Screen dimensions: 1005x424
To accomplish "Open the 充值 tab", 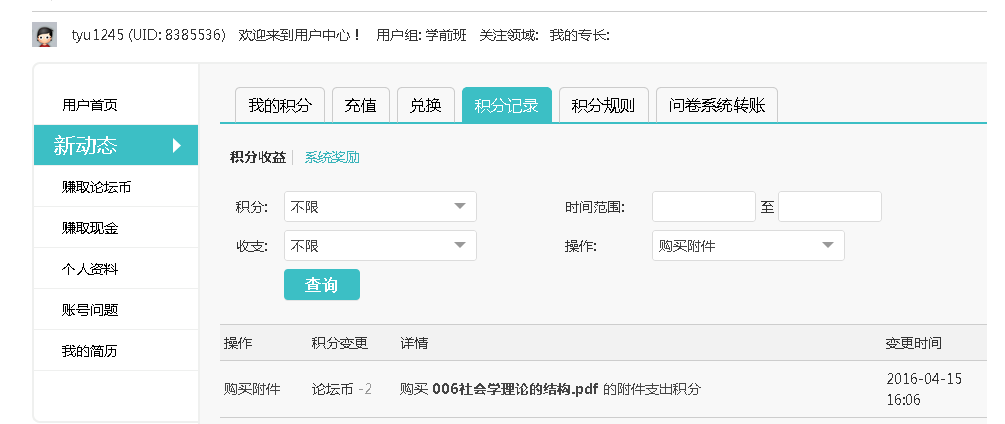I will click(x=360, y=105).
